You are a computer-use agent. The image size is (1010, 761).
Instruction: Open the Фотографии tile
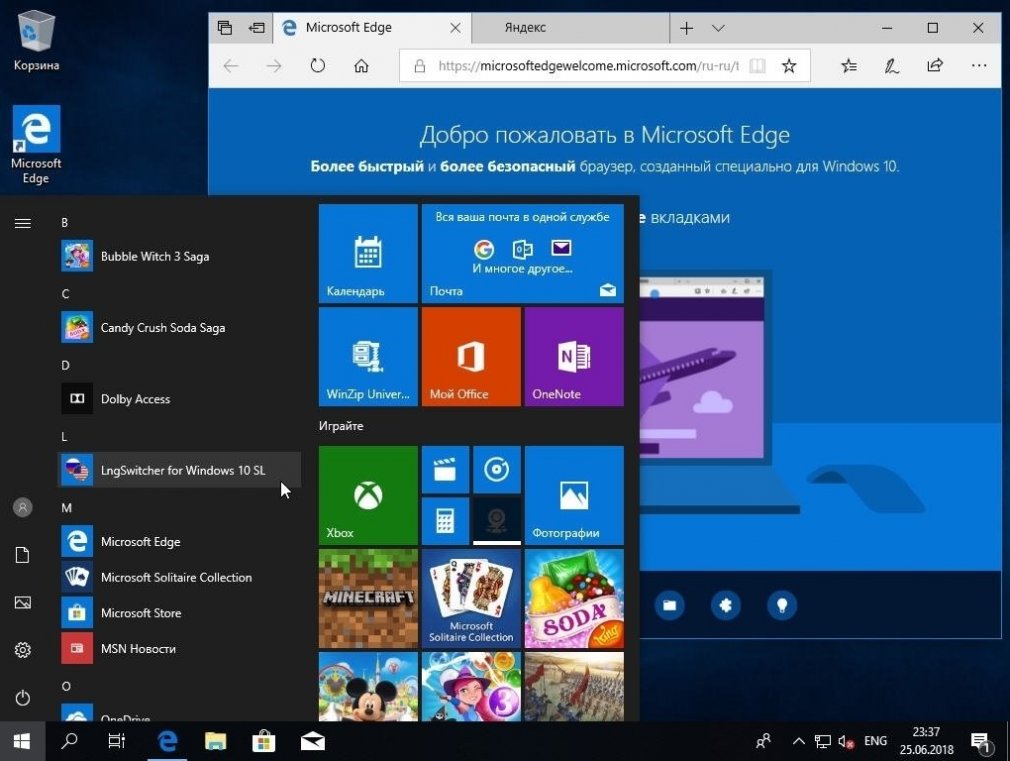click(574, 495)
